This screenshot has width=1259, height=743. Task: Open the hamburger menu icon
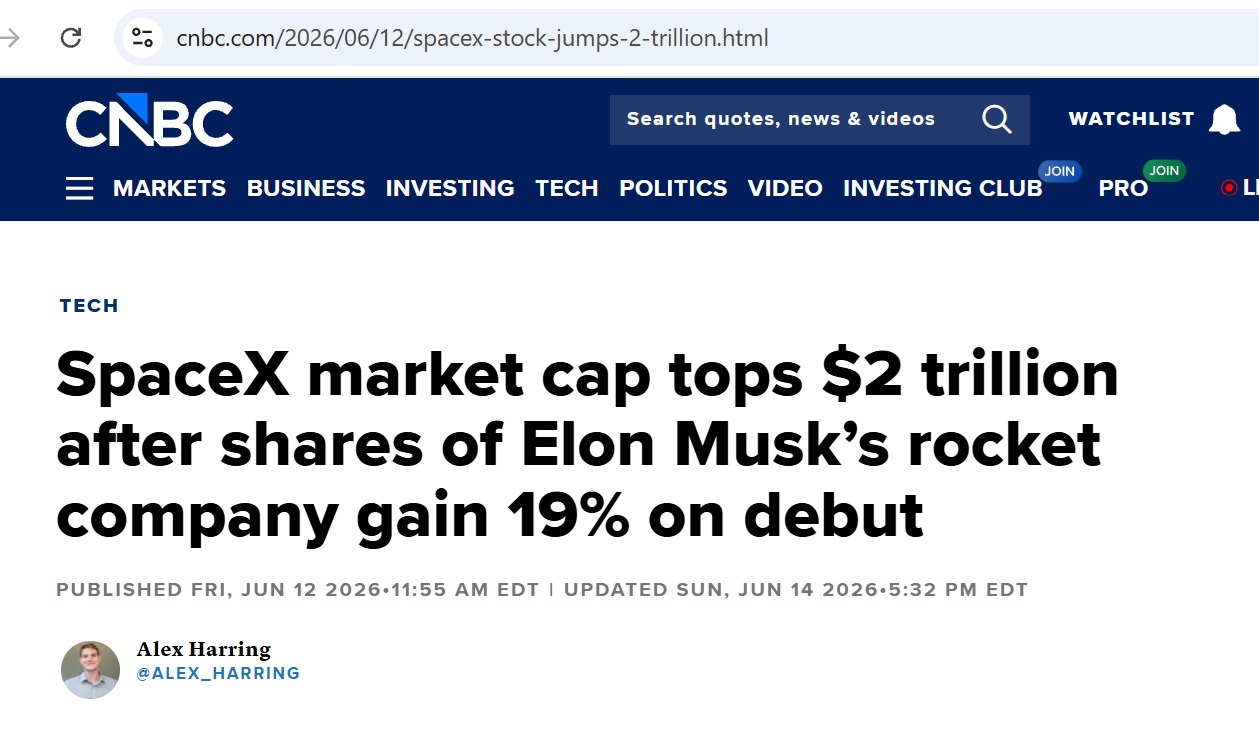[x=79, y=188]
